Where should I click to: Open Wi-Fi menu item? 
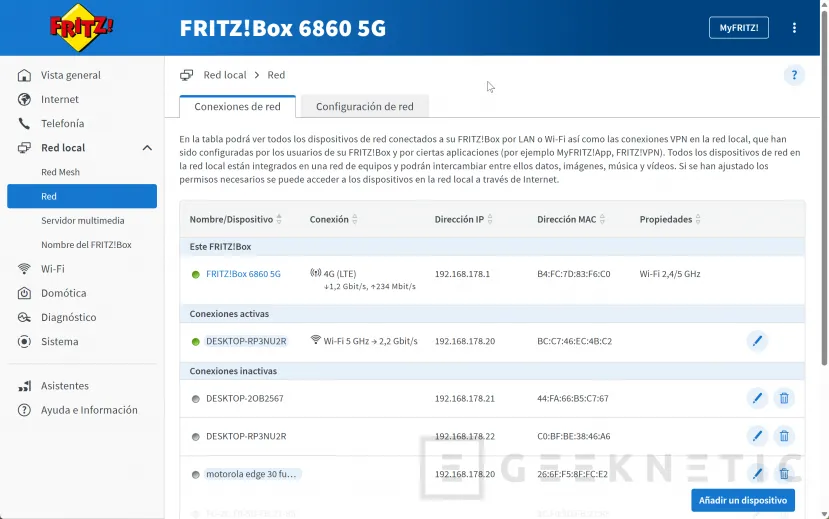point(53,269)
